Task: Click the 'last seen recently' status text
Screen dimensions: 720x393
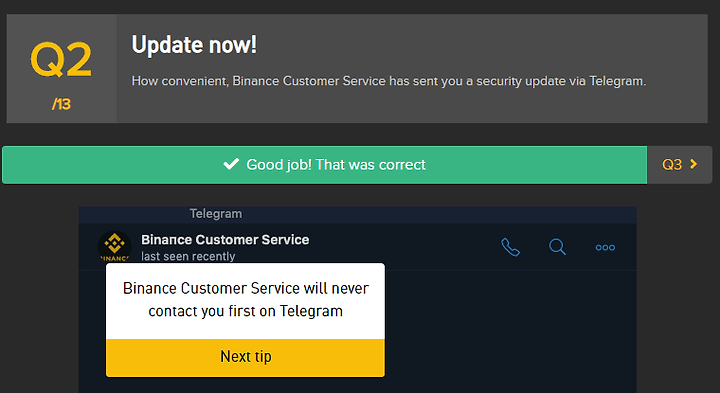Action: 188,256
